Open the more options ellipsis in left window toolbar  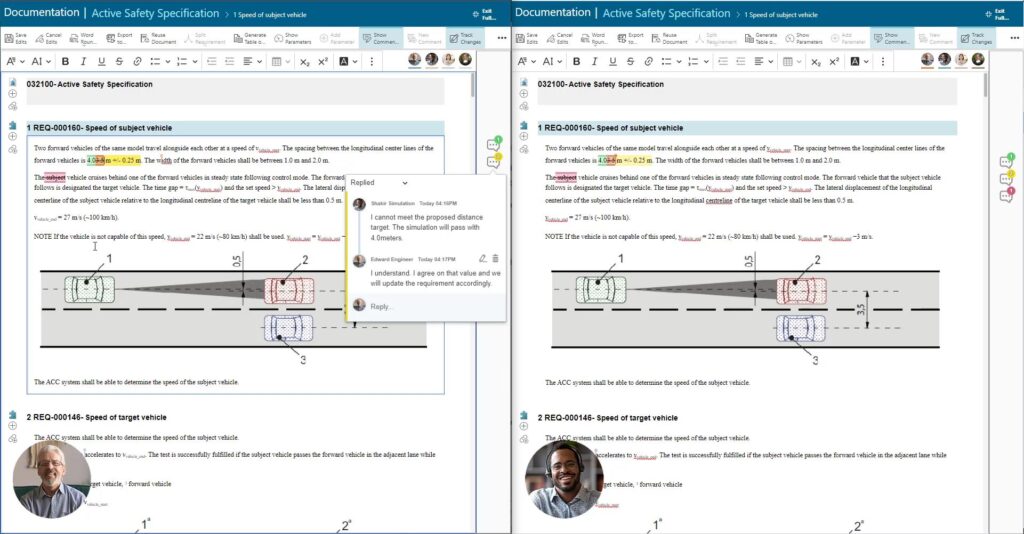click(x=502, y=39)
